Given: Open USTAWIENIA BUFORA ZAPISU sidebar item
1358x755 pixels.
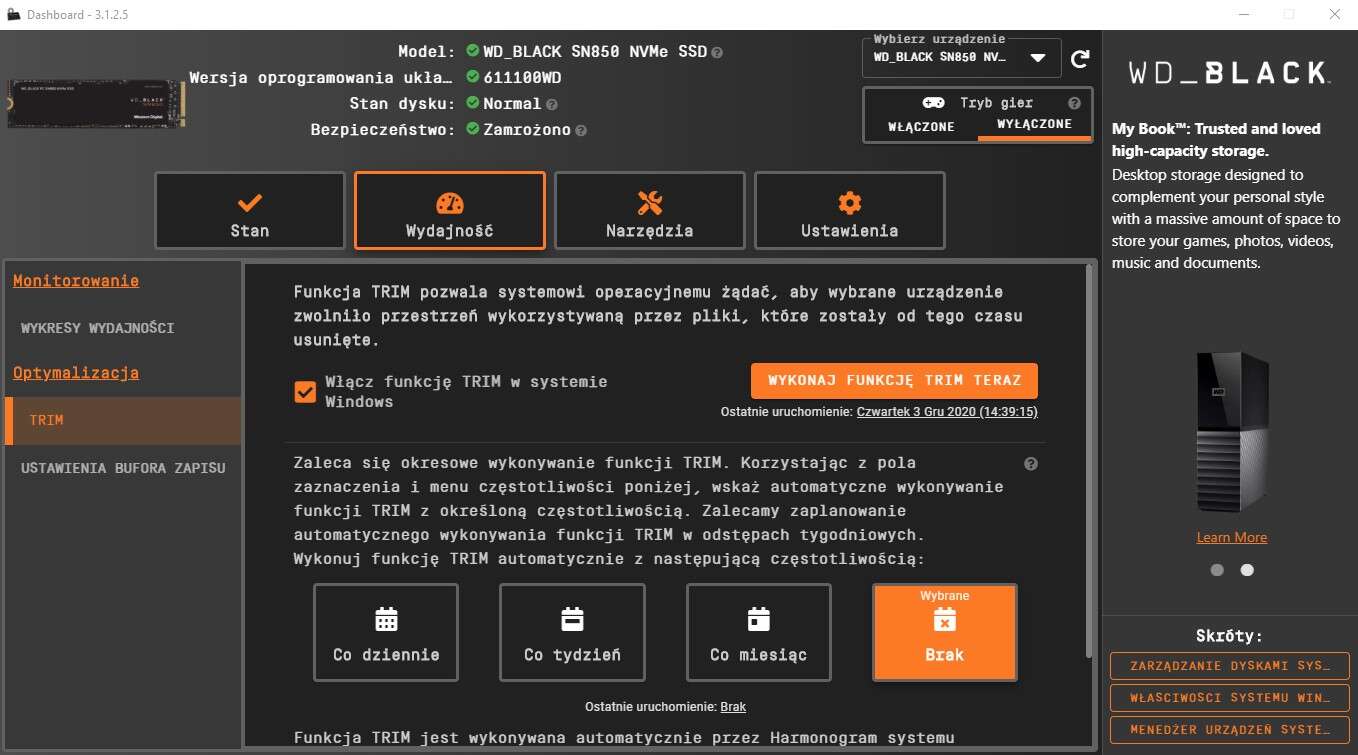Looking at the screenshot, I should (123, 468).
